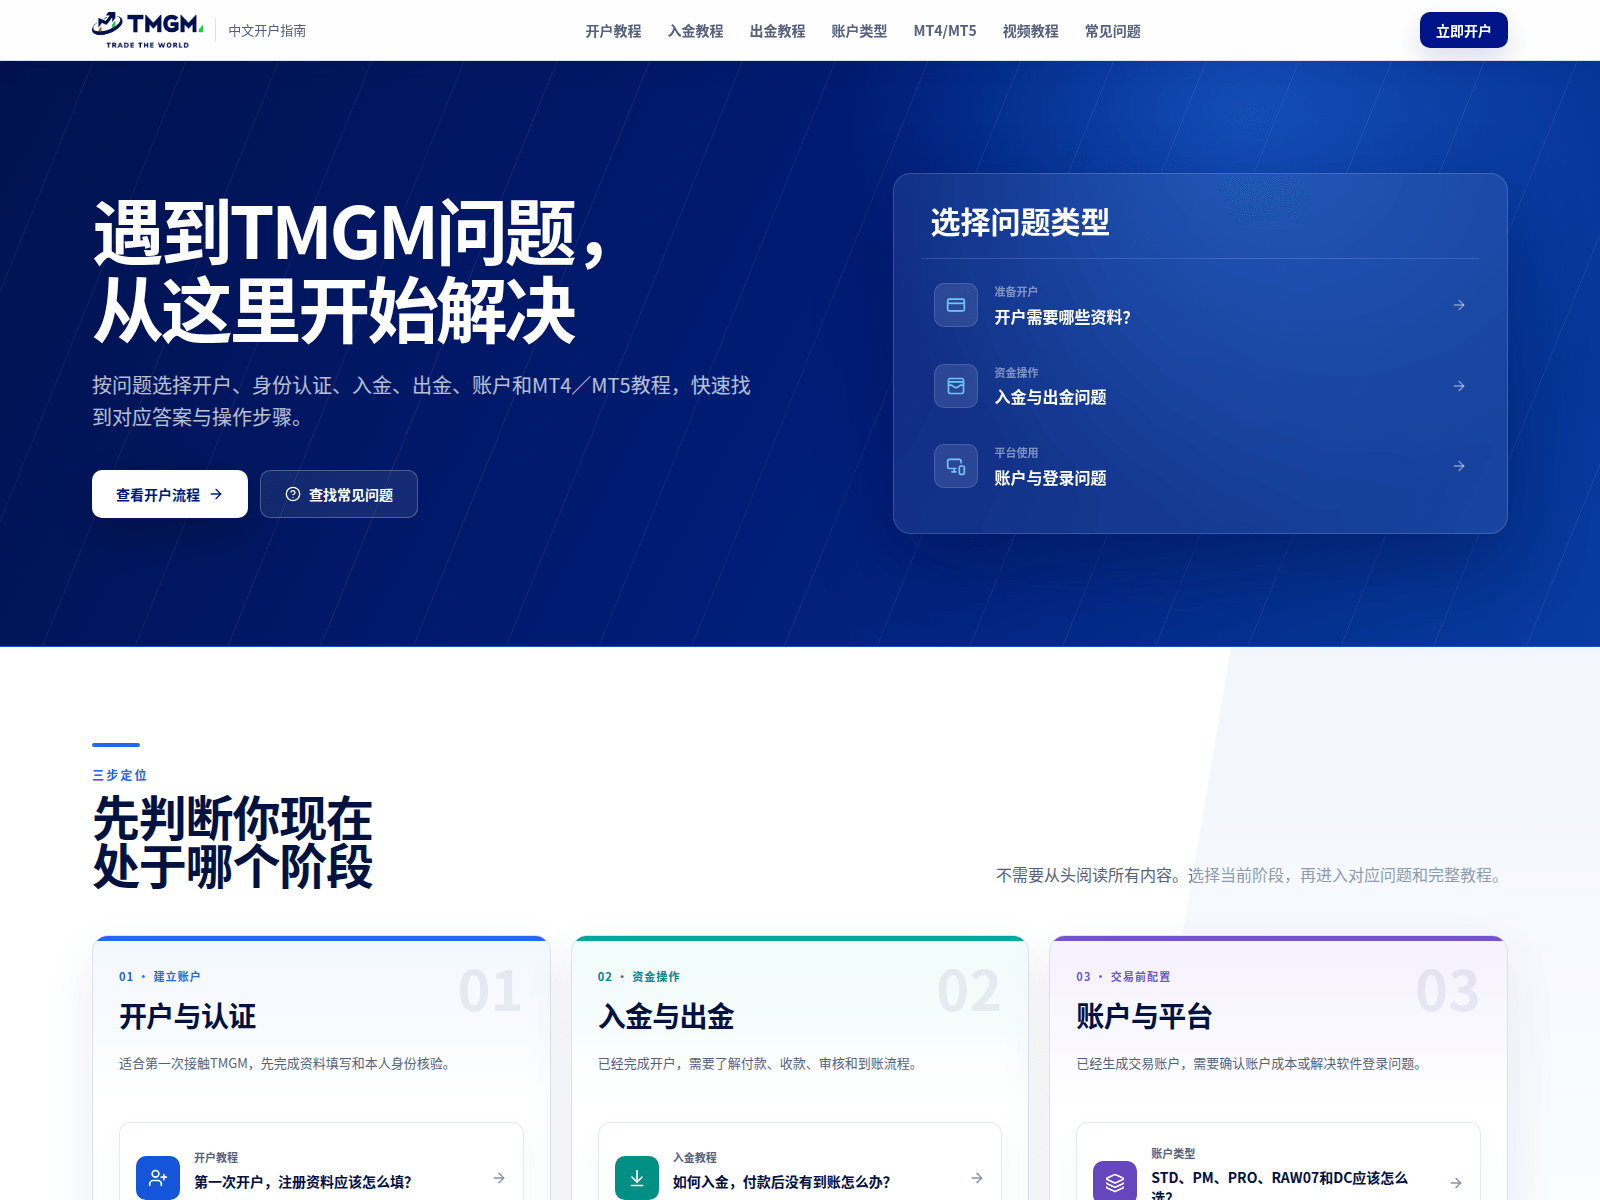Image resolution: width=1600 pixels, height=1200 pixels.
Task: Click the card icon beside 开户需要哪些资料
Action: click(956, 305)
